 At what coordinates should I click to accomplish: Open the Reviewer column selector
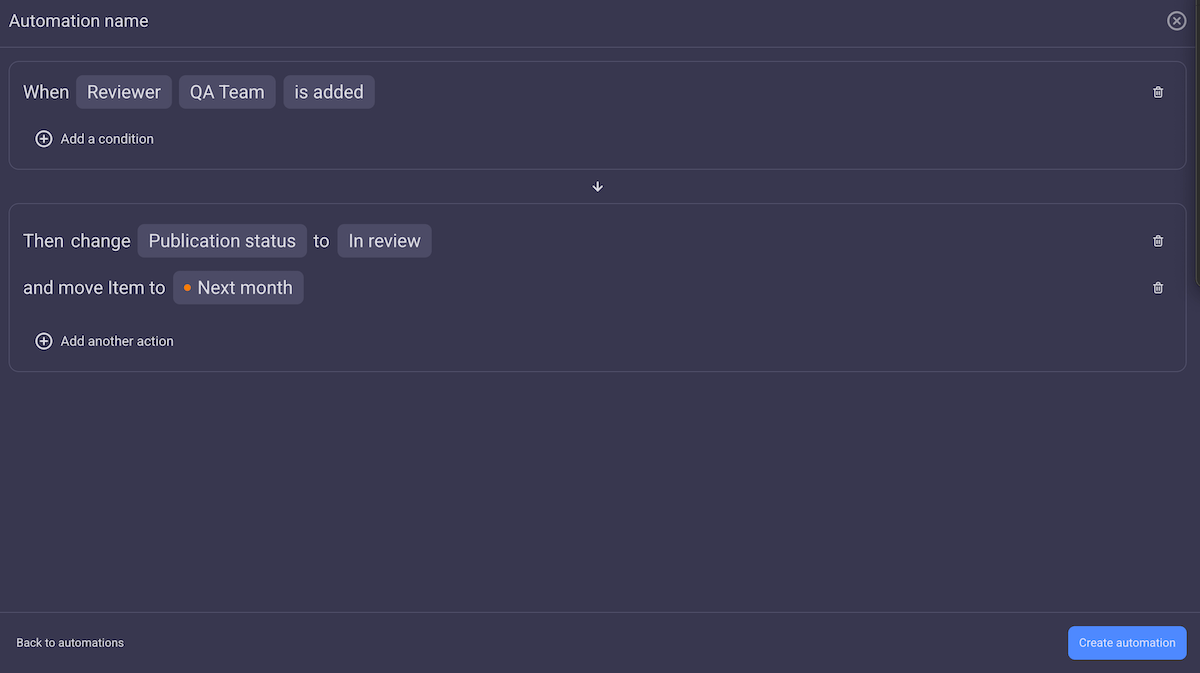[x=123, y=91]
